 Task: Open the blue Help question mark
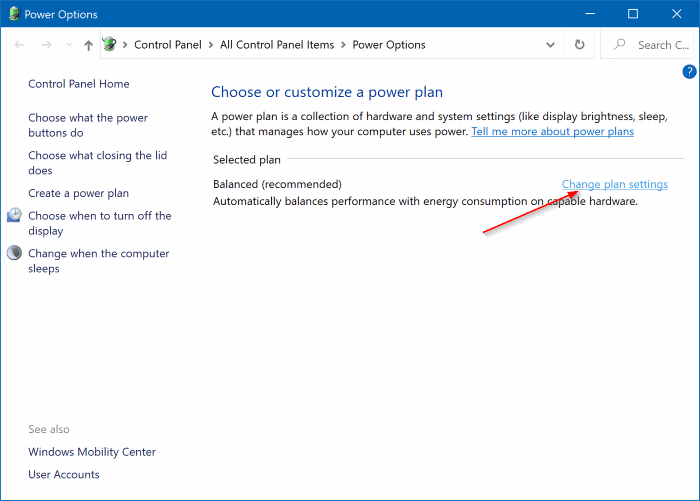pyautogui.click(x=689, y=71)
